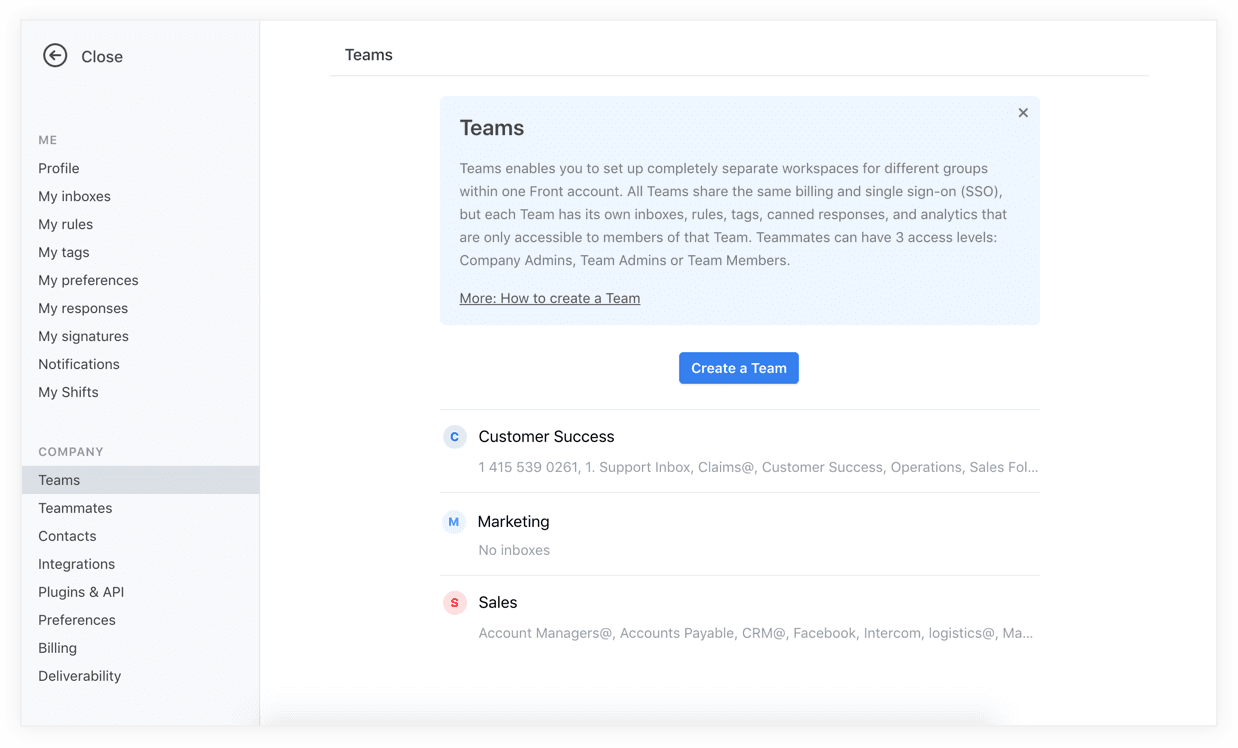Viewport: 1238px width, 748px height.
Task: Dismiss the Teams info banner
Action: [1023, 113]
